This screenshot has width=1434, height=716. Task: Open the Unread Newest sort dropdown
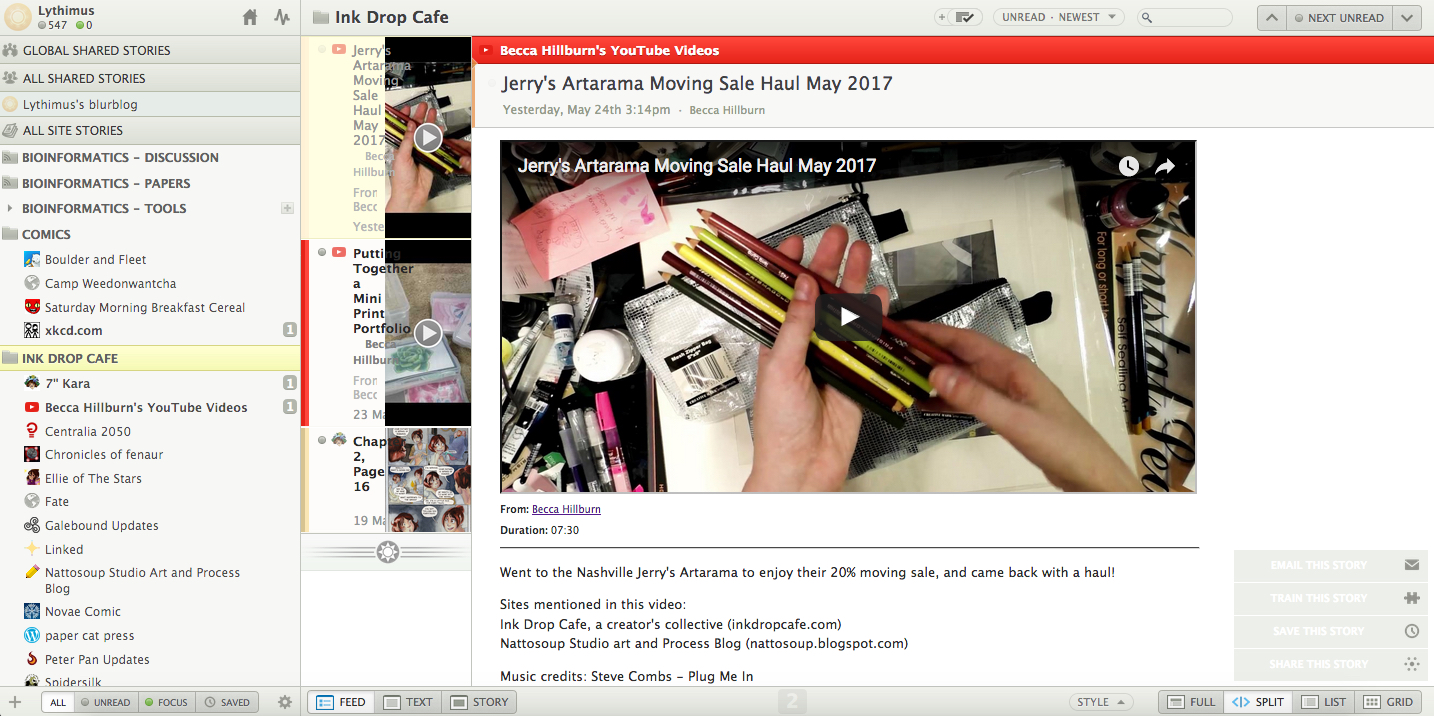(1058, 17)
